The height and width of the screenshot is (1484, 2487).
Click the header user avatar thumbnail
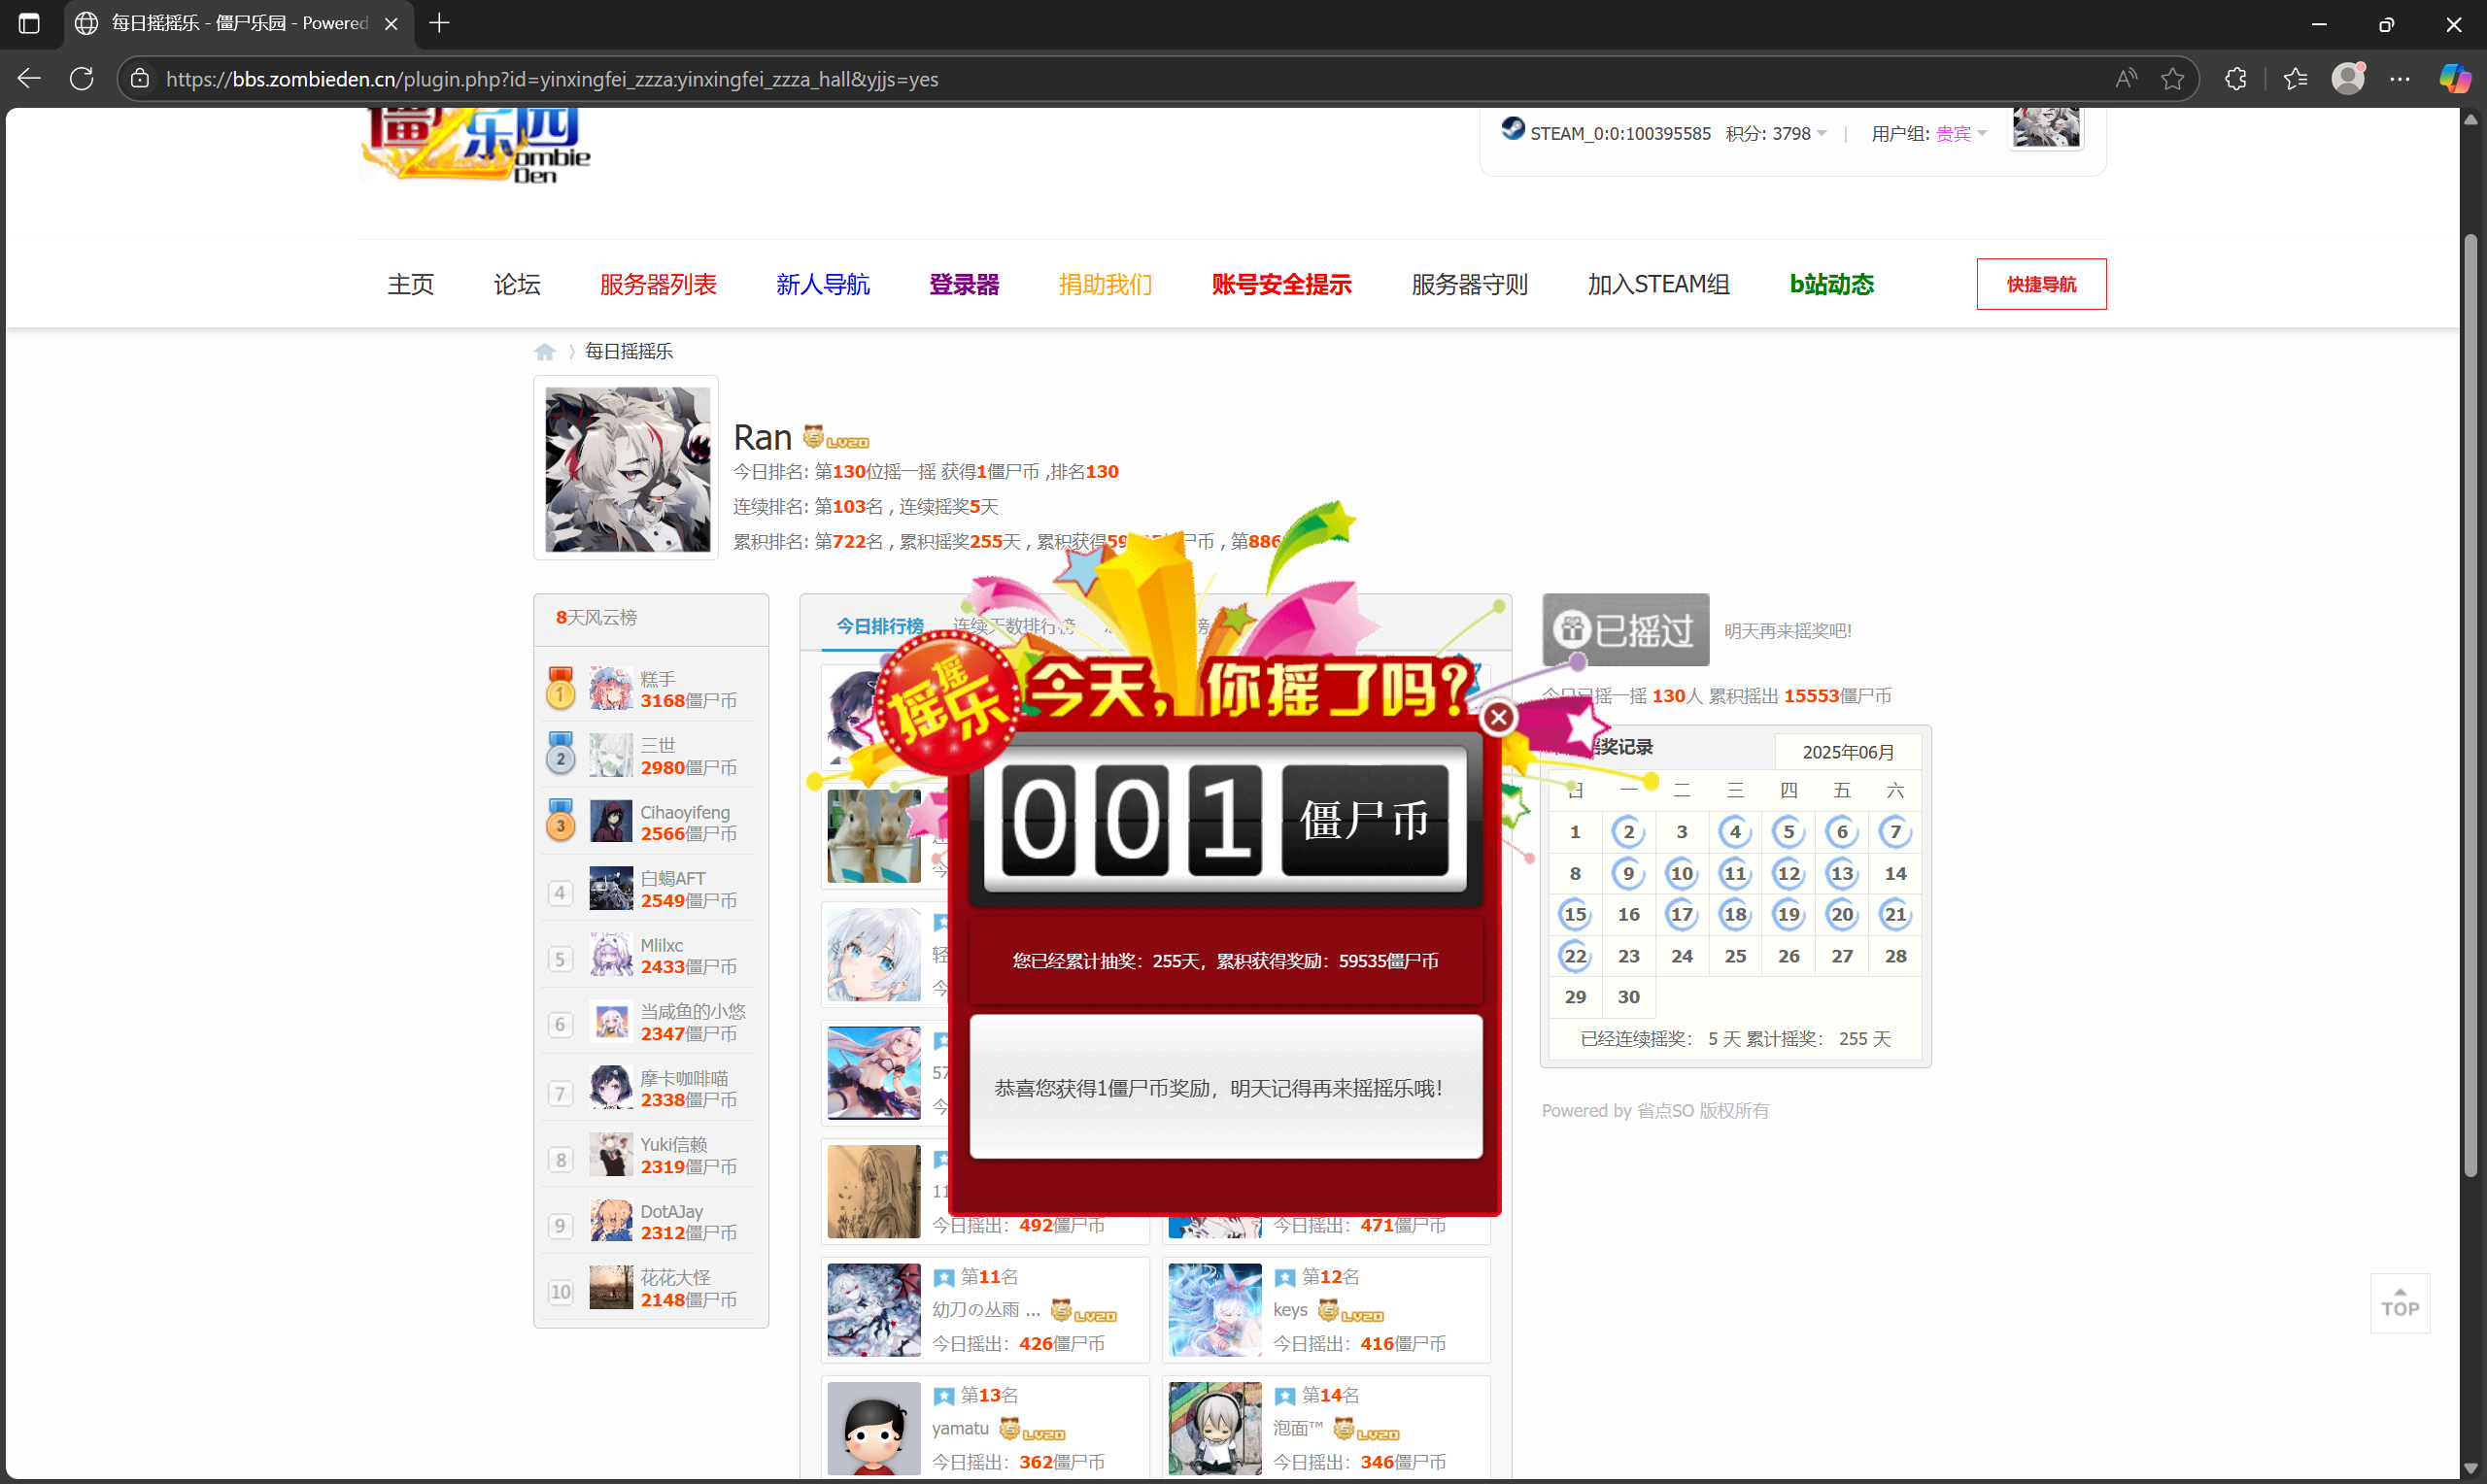coord(2046,126)
